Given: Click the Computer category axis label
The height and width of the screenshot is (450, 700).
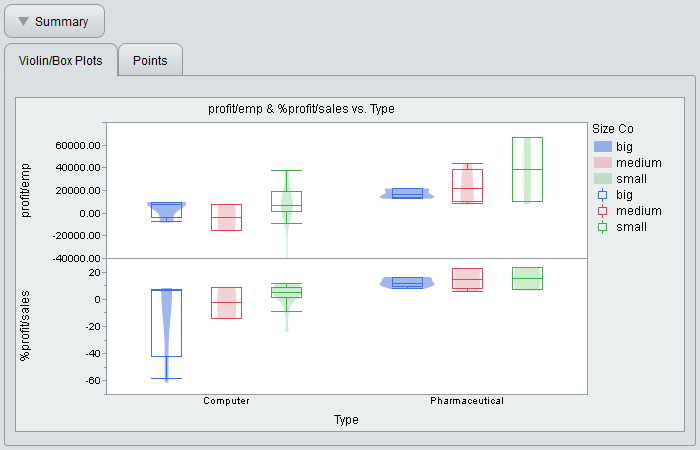Looking at the screenshot, I should click(x=226, y=401).
